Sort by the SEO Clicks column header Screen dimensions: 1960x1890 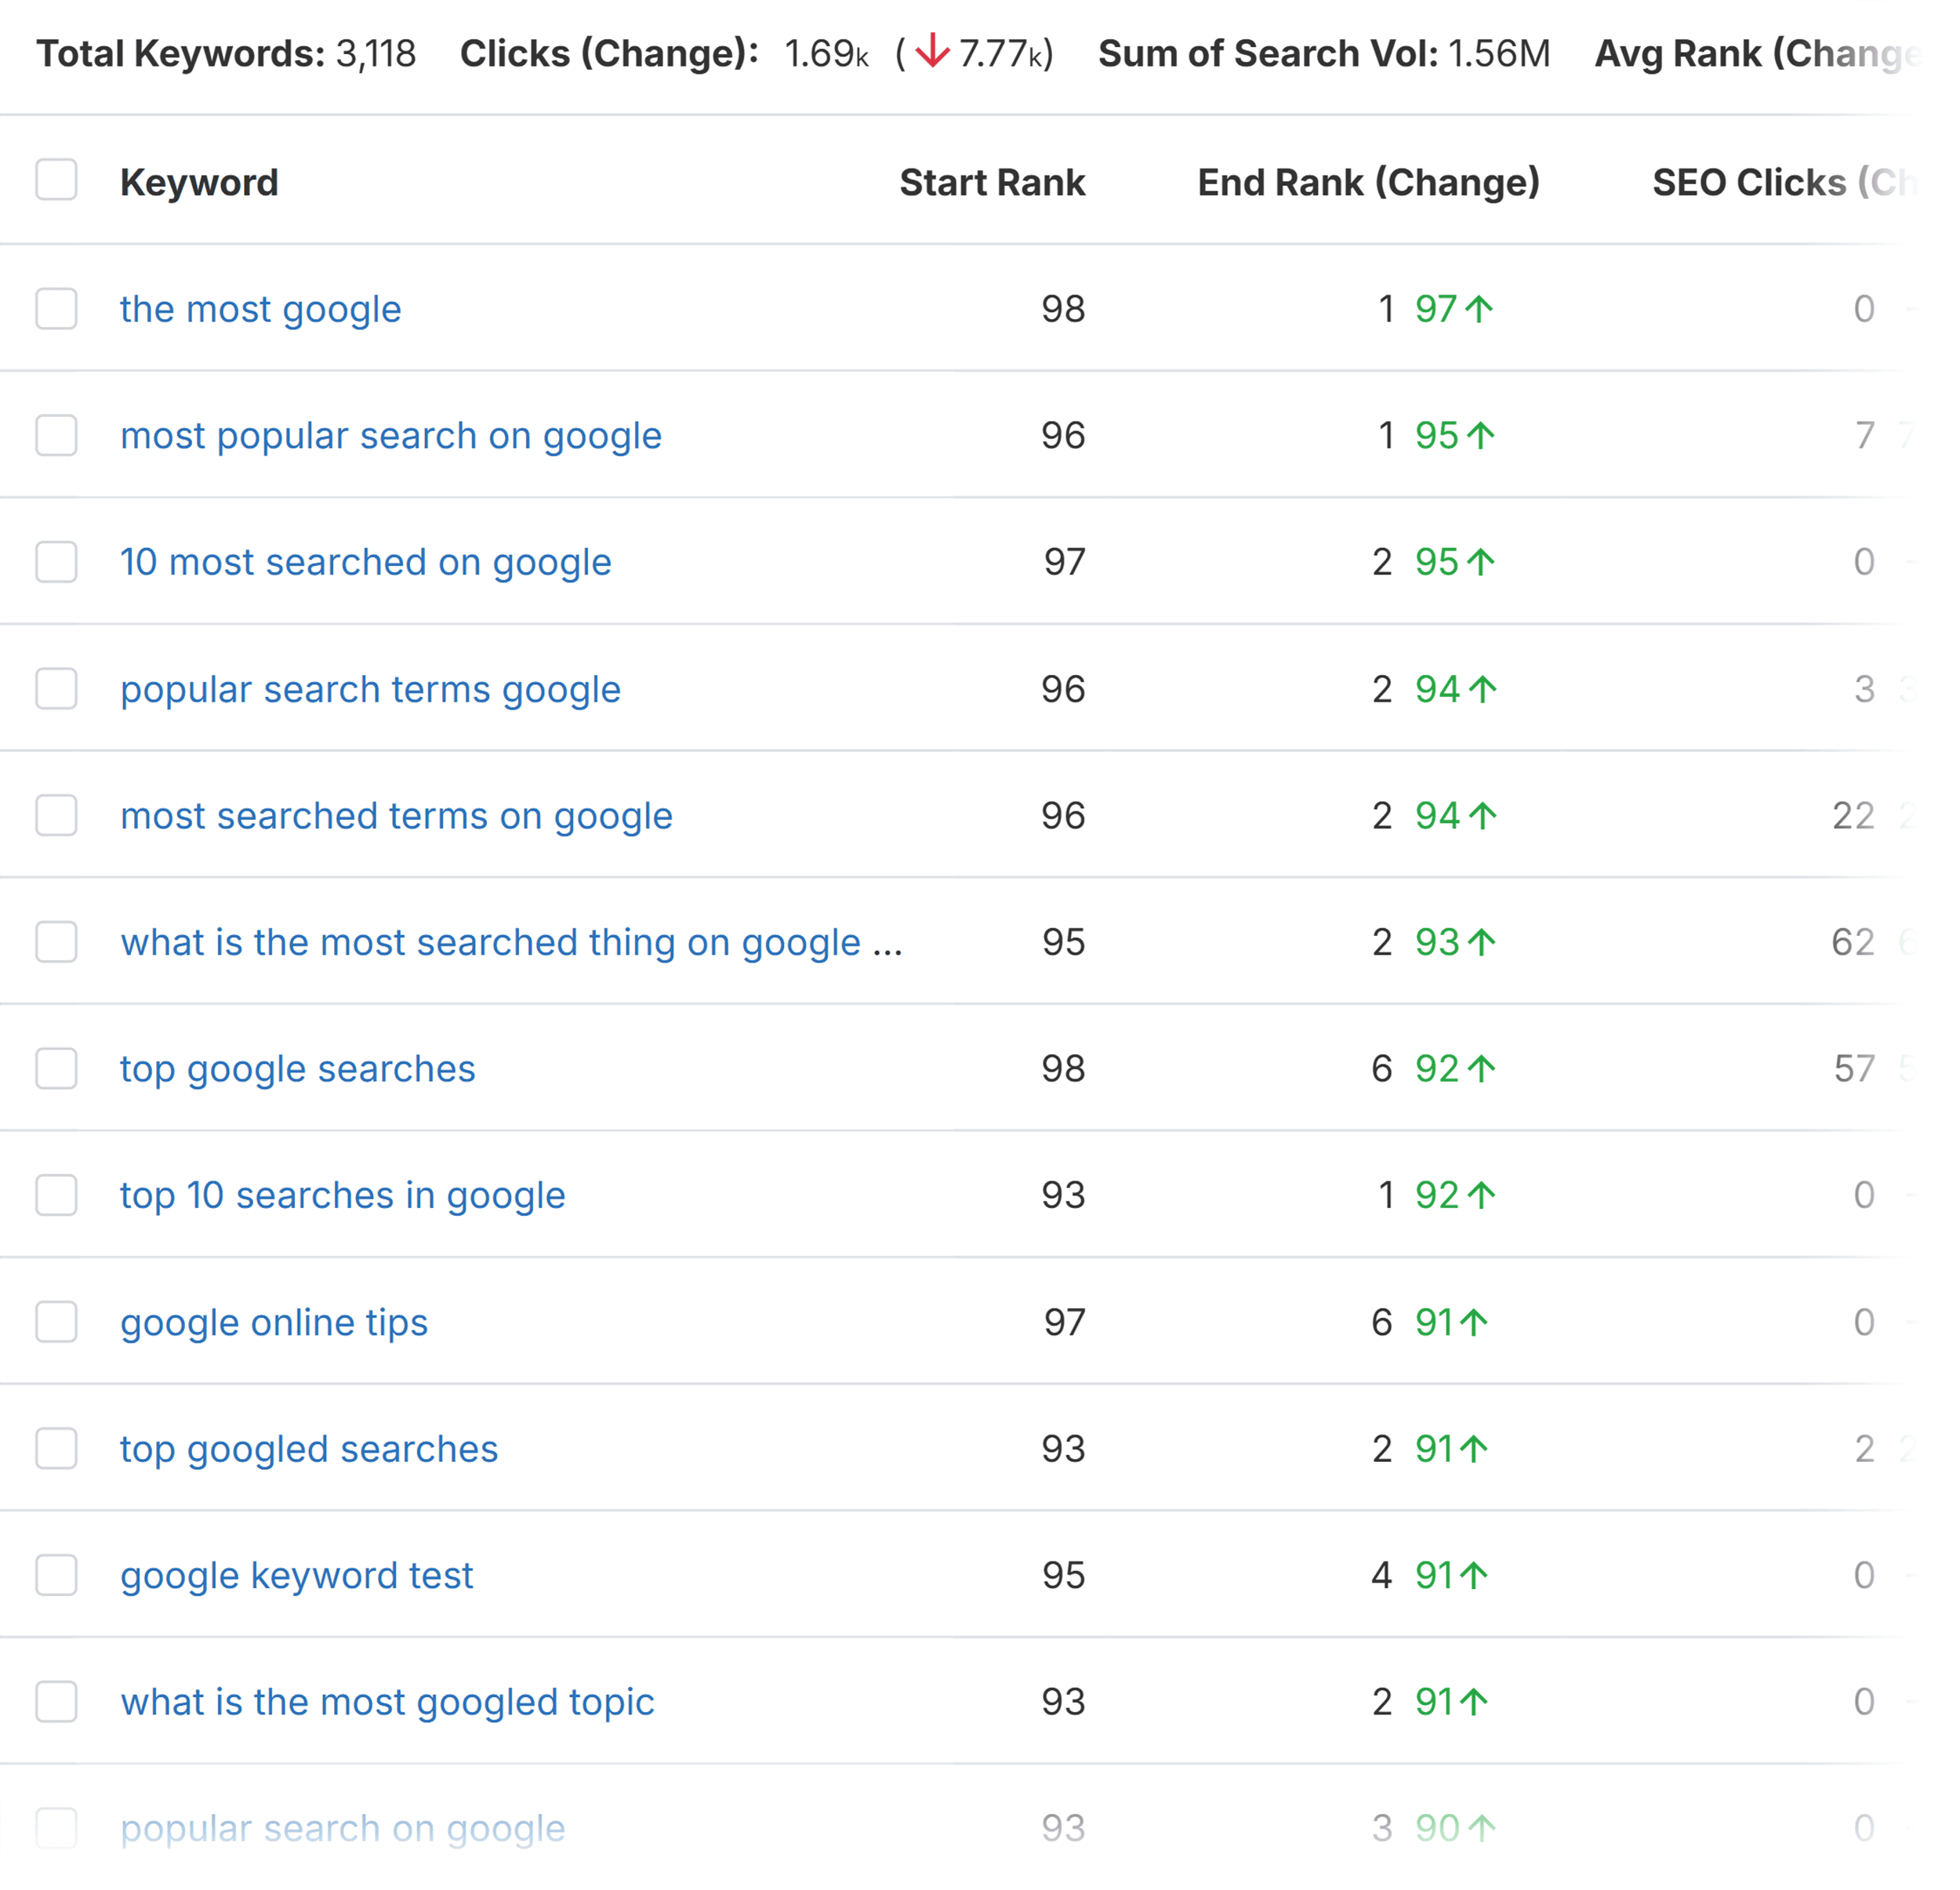coord(1785,182)
